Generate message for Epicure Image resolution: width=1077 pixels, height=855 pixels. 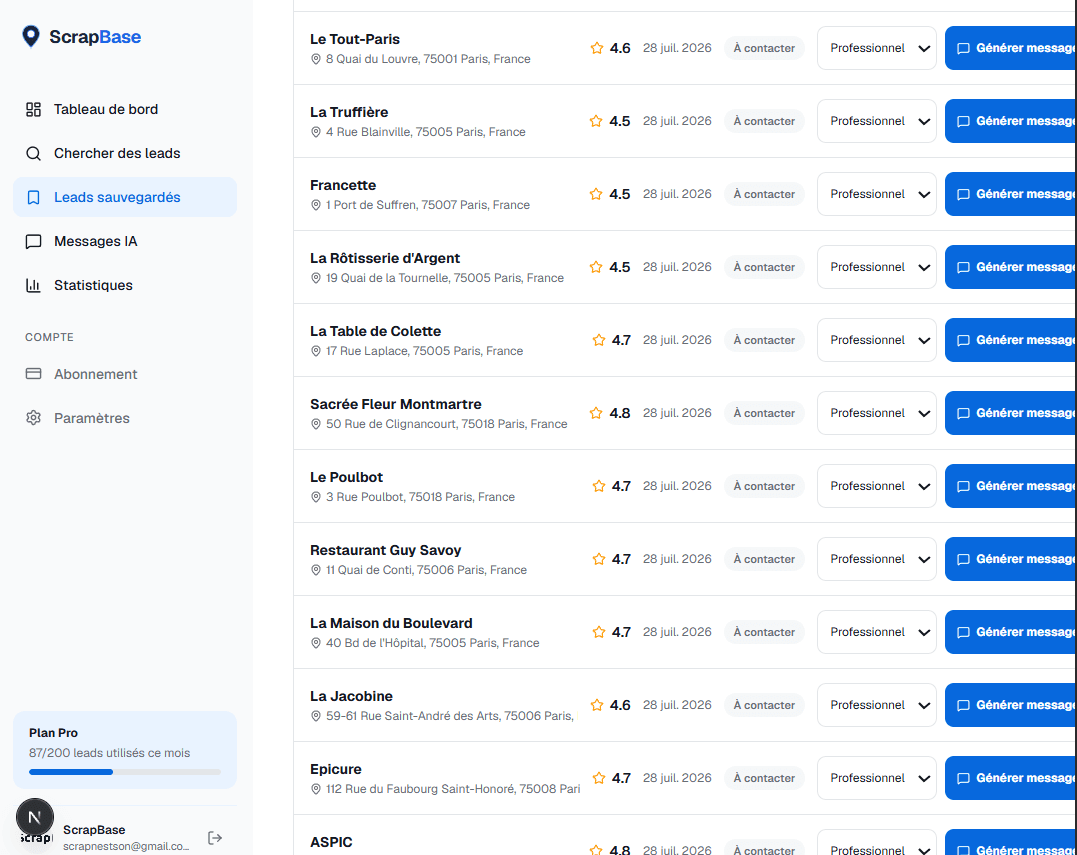click(x=1010, y=778)
